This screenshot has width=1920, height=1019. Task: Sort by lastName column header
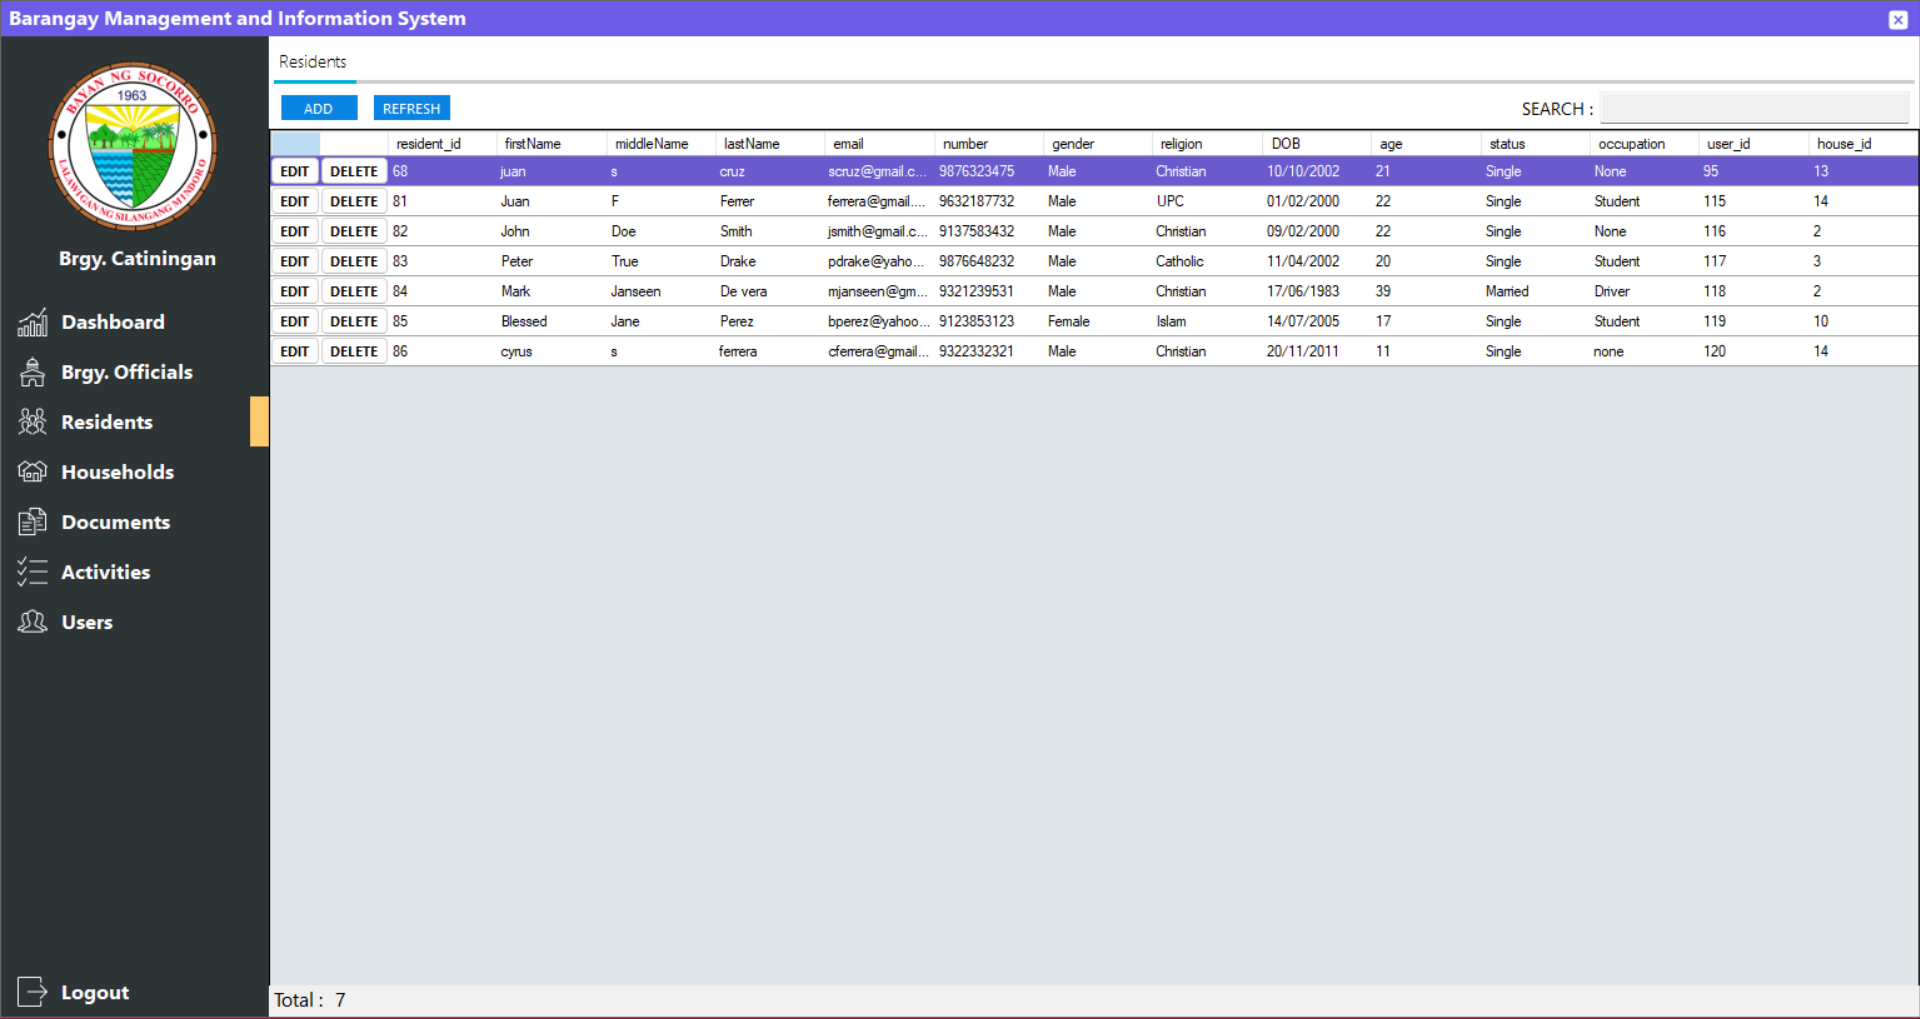tap(770, 144)
